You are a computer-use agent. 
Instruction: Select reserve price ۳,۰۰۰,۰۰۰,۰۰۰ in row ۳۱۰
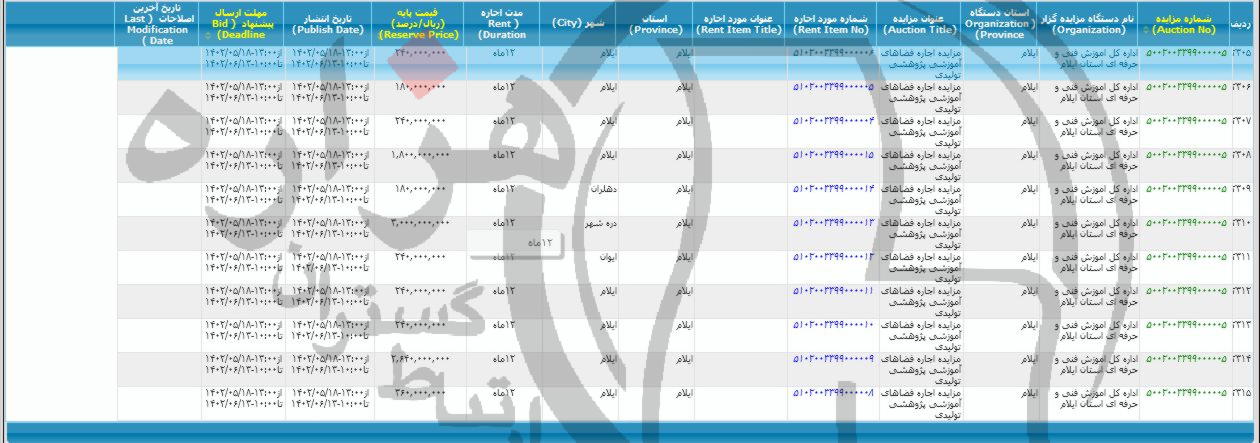[420, 222]
